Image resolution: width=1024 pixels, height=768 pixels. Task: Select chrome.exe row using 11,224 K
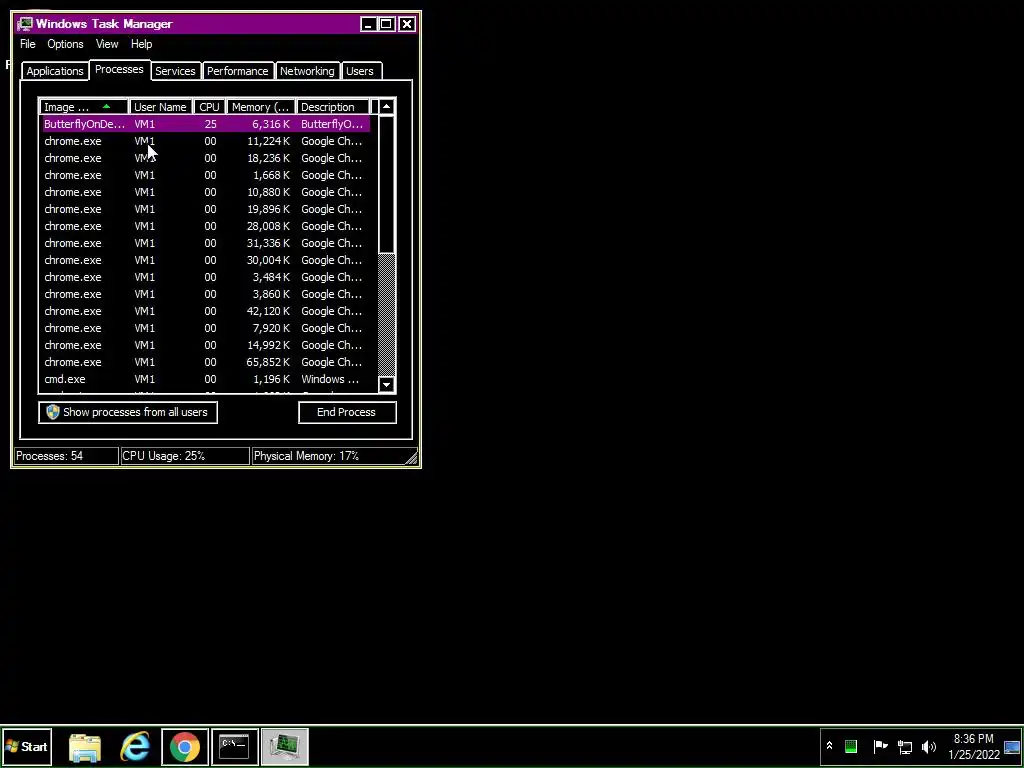206,141
